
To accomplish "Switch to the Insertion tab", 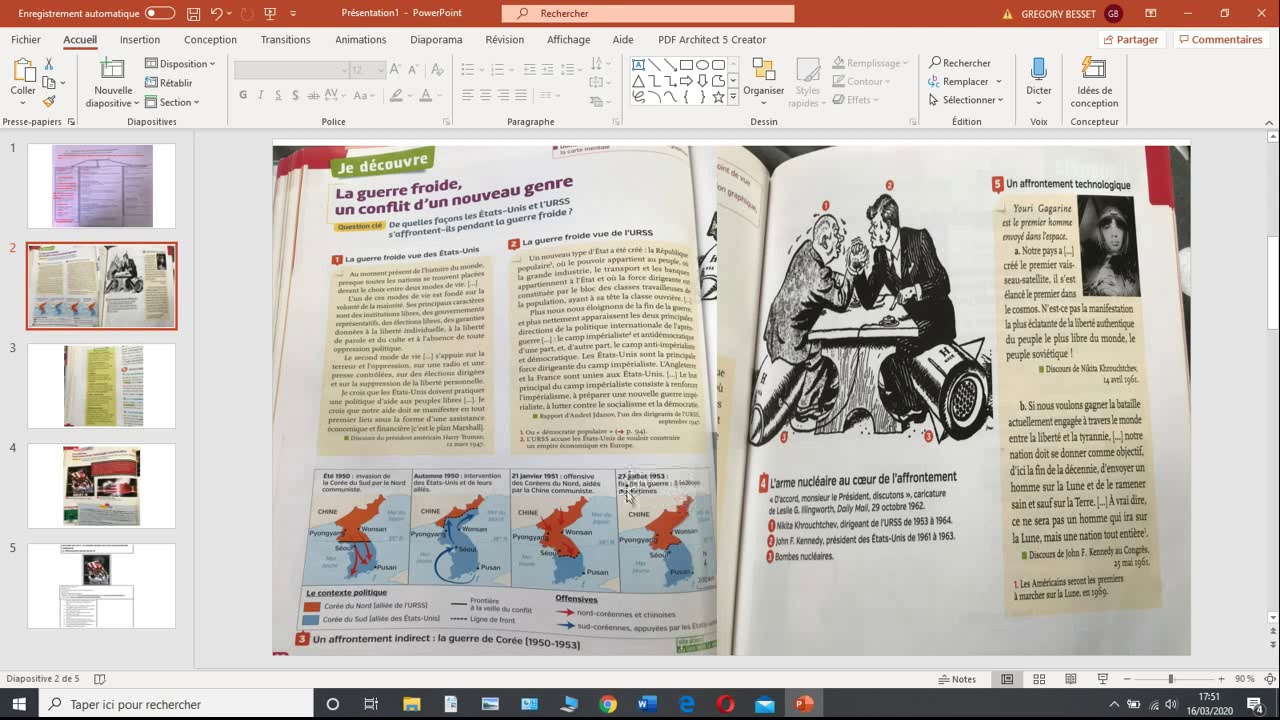I will click(x=140, y=40).
